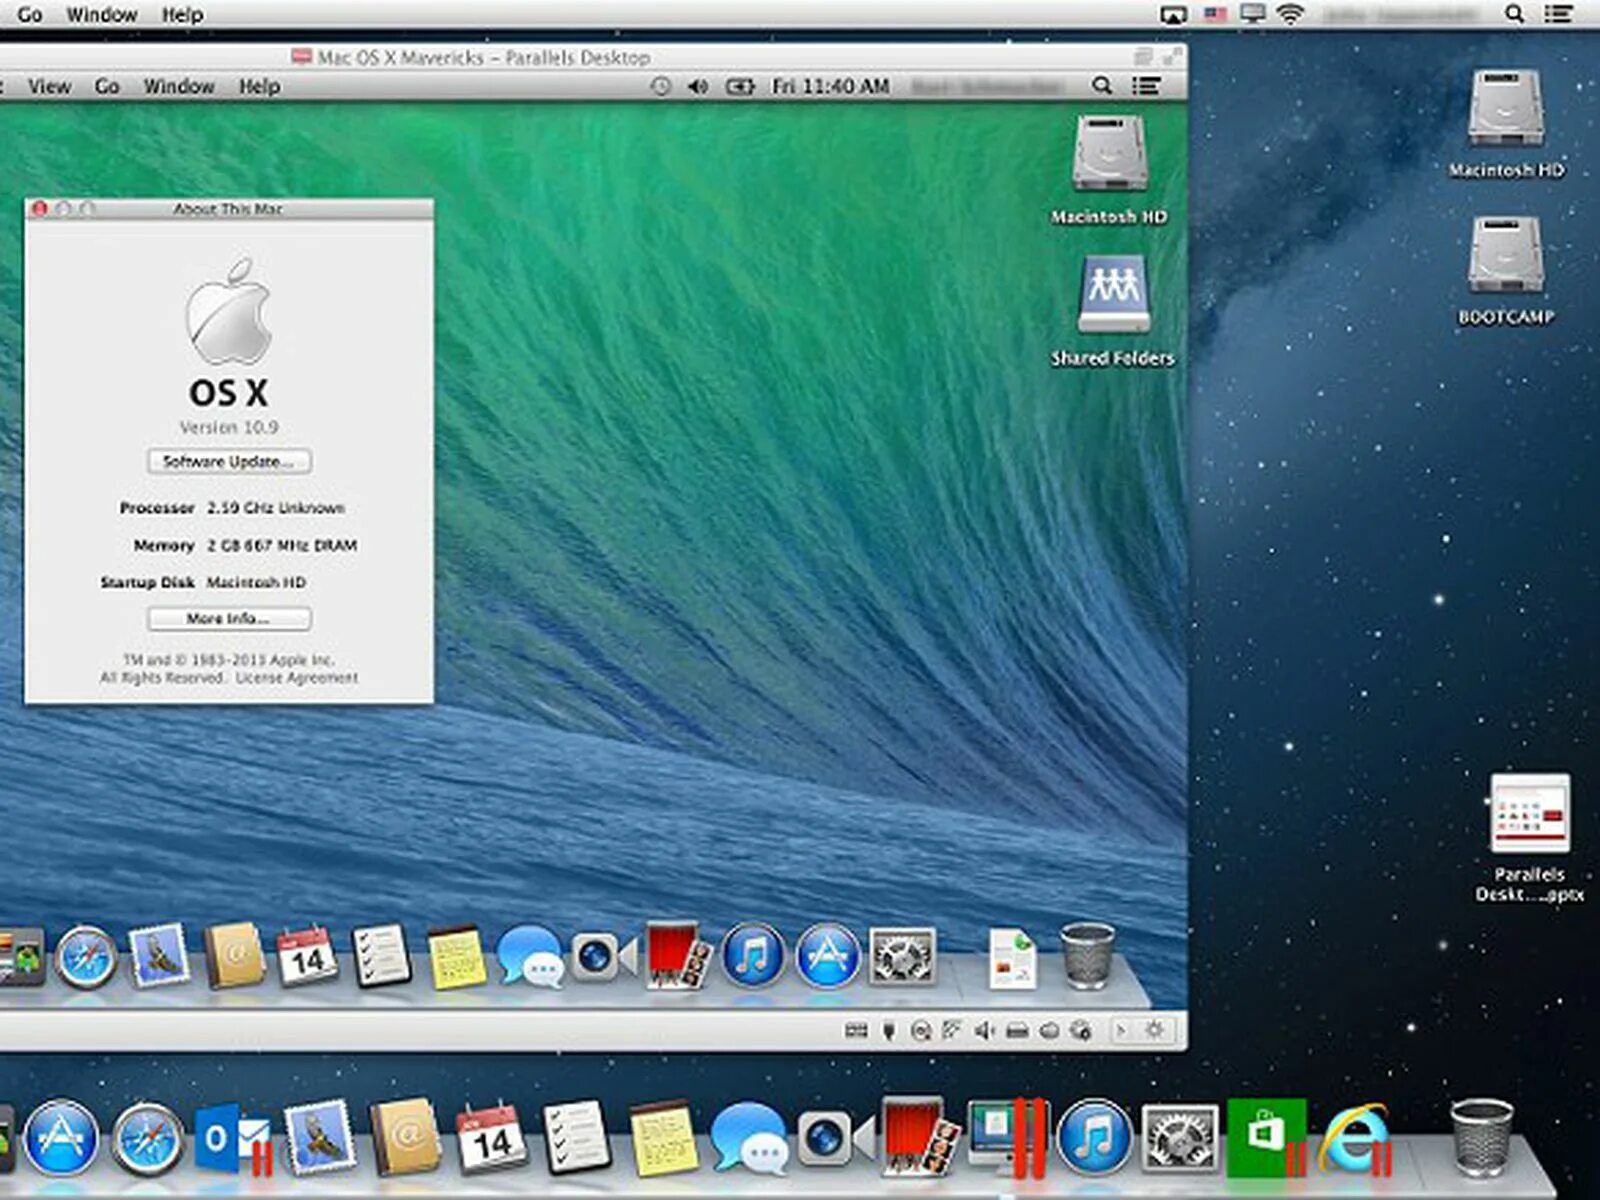Expand the Parallels status bar arrow

[x=1120, y=1029]
